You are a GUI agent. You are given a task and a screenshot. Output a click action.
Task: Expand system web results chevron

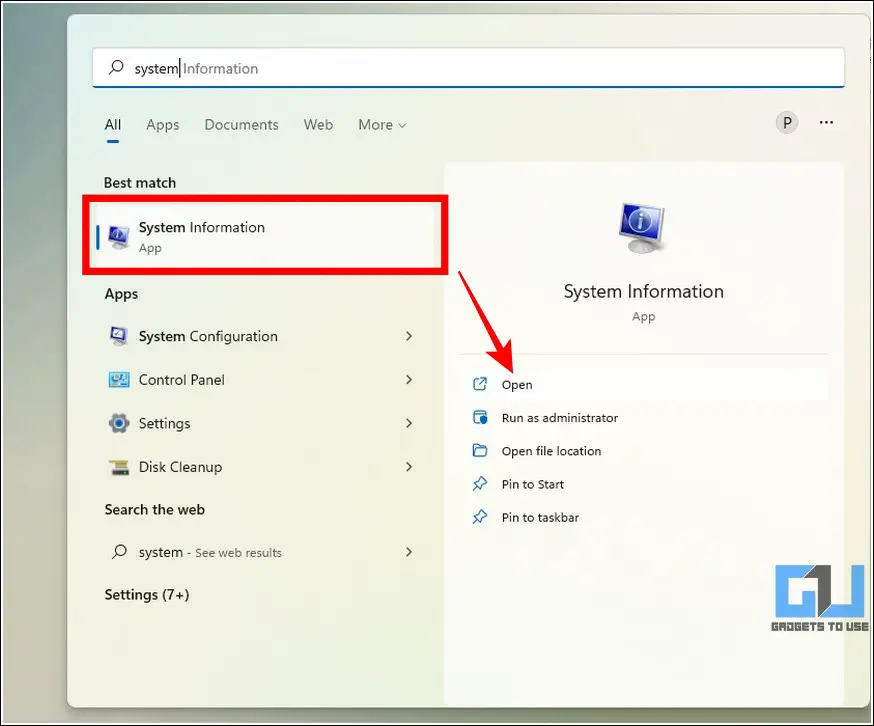tap(409, 552)
